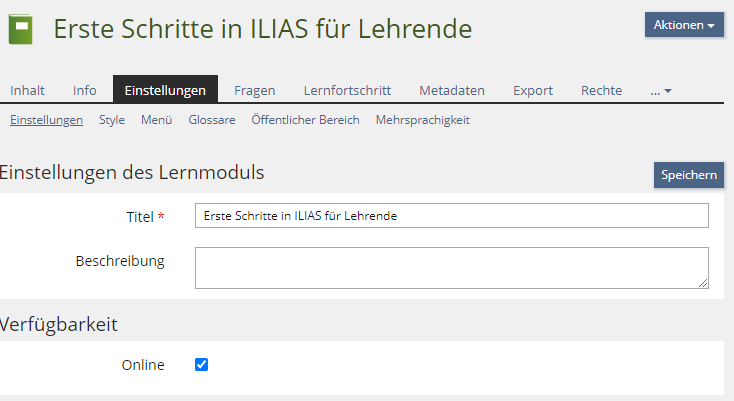Open the Metadaten tab
The width and height of the screenshot is (734, 401).
pyautogui.click(x=452, y=90)
